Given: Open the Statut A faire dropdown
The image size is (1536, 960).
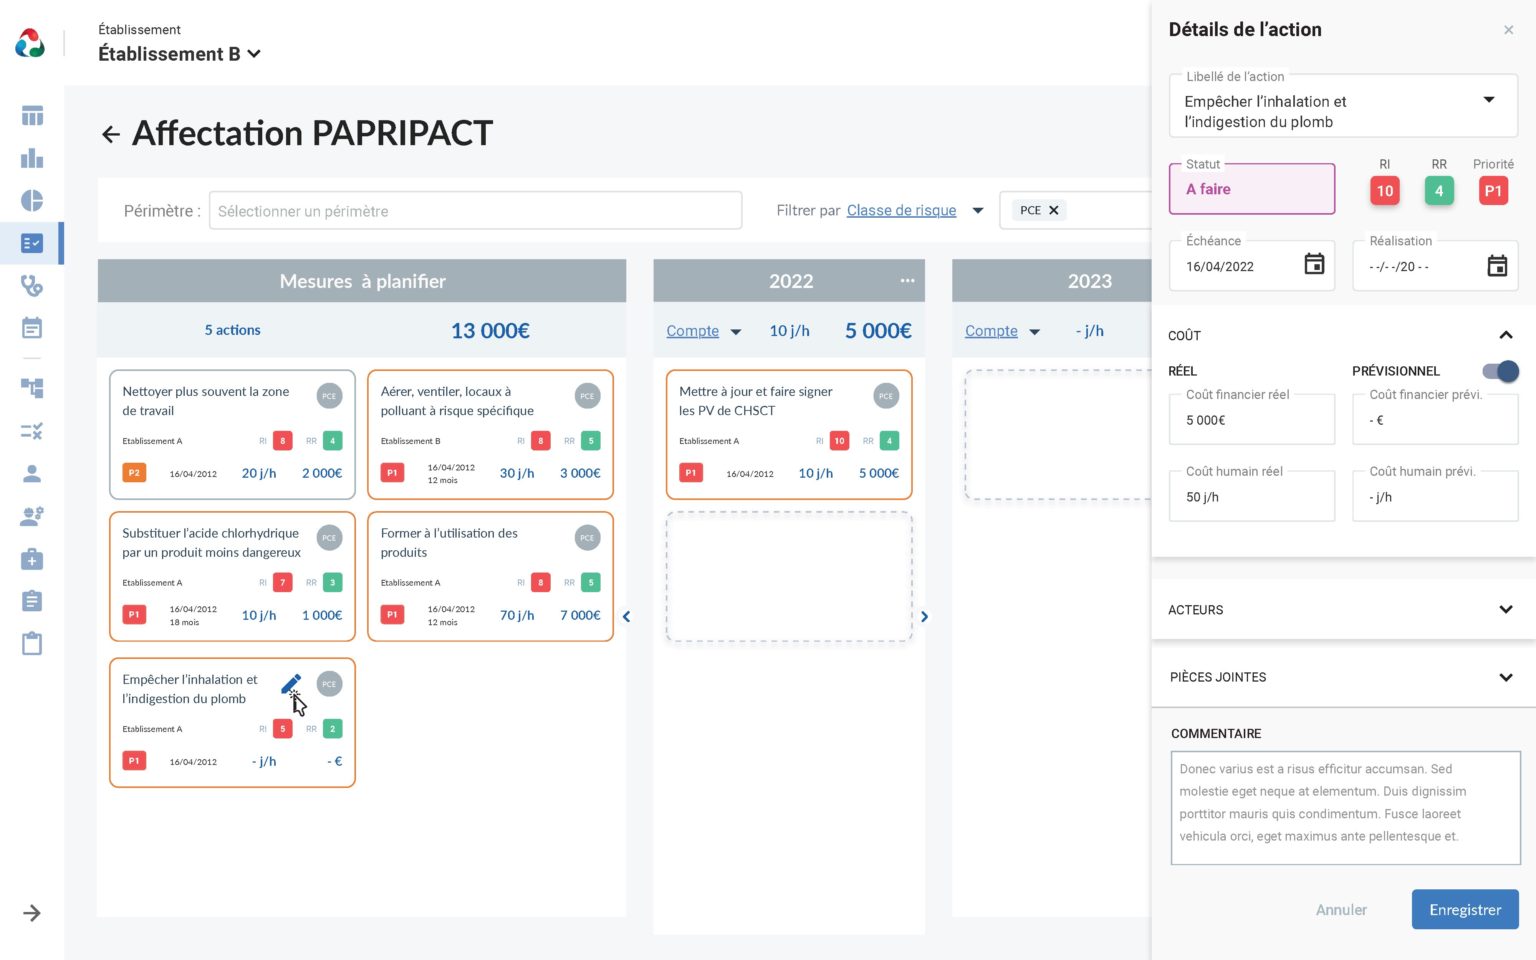Looking at the screenshot, I should (x=1252, y=189).
